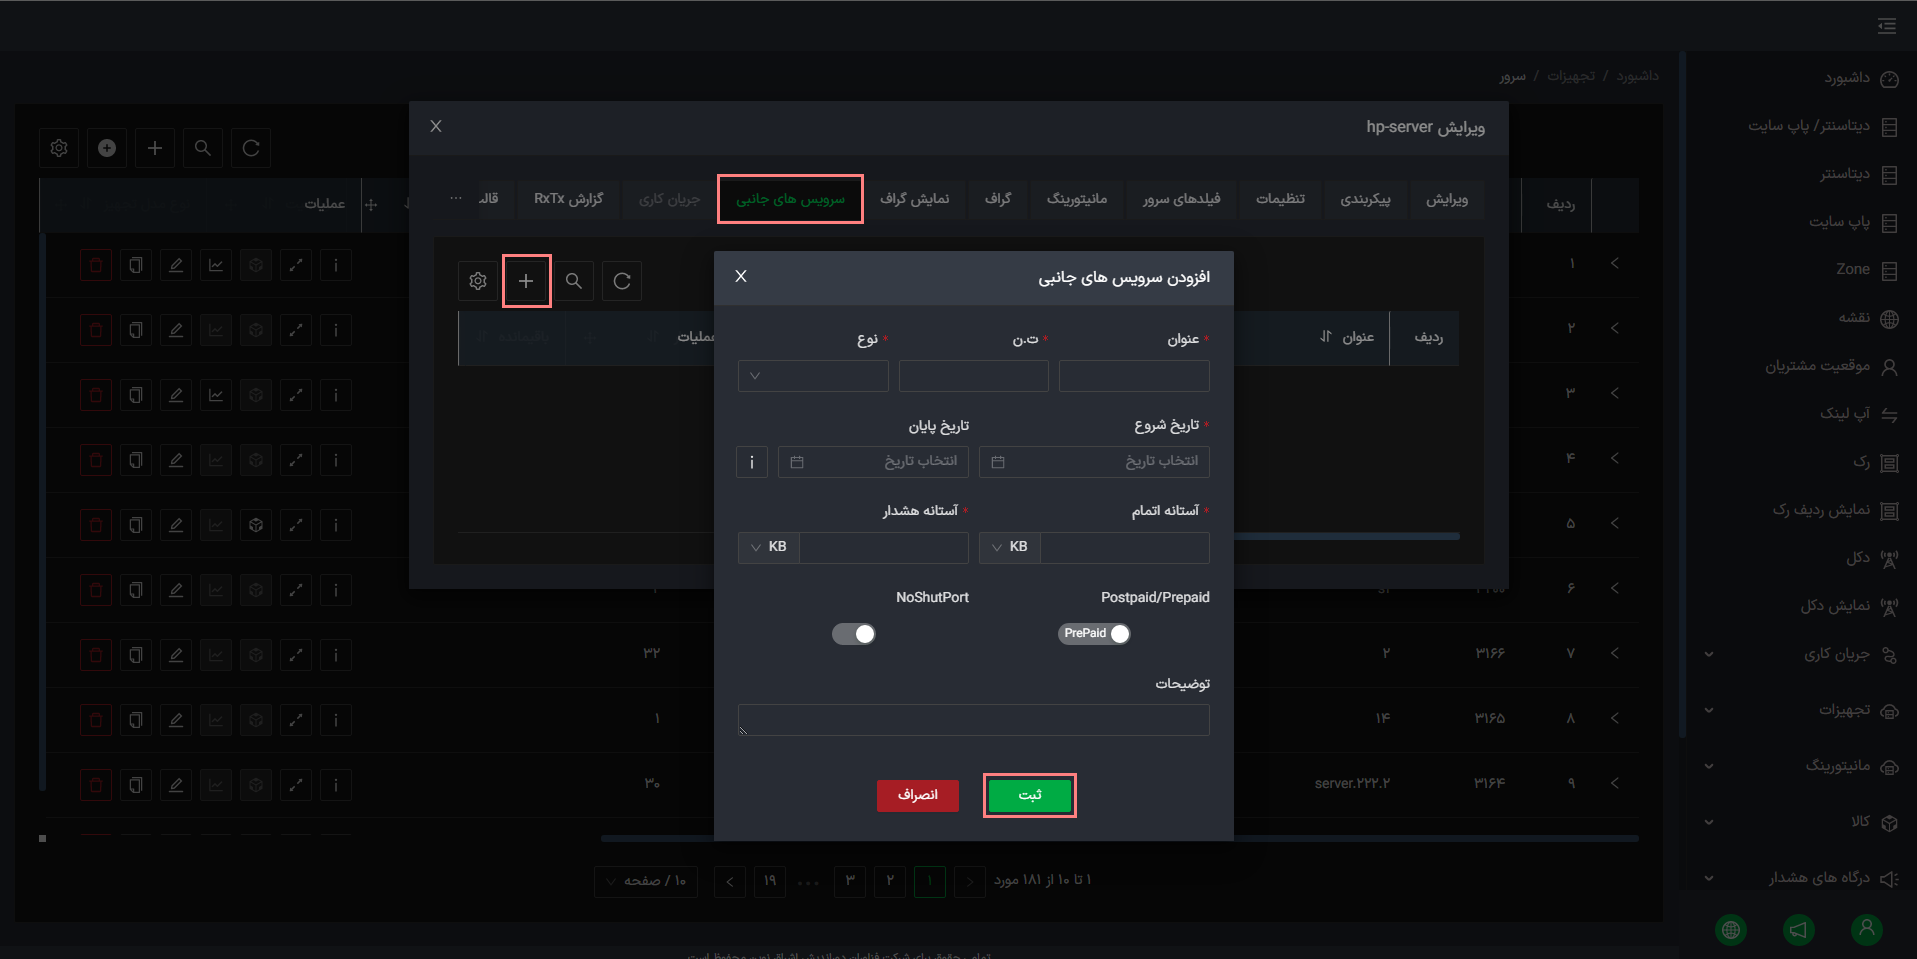Click the عنوان title input field
The width and height of the screenshot is (1917, 959).
(1135, 376)
